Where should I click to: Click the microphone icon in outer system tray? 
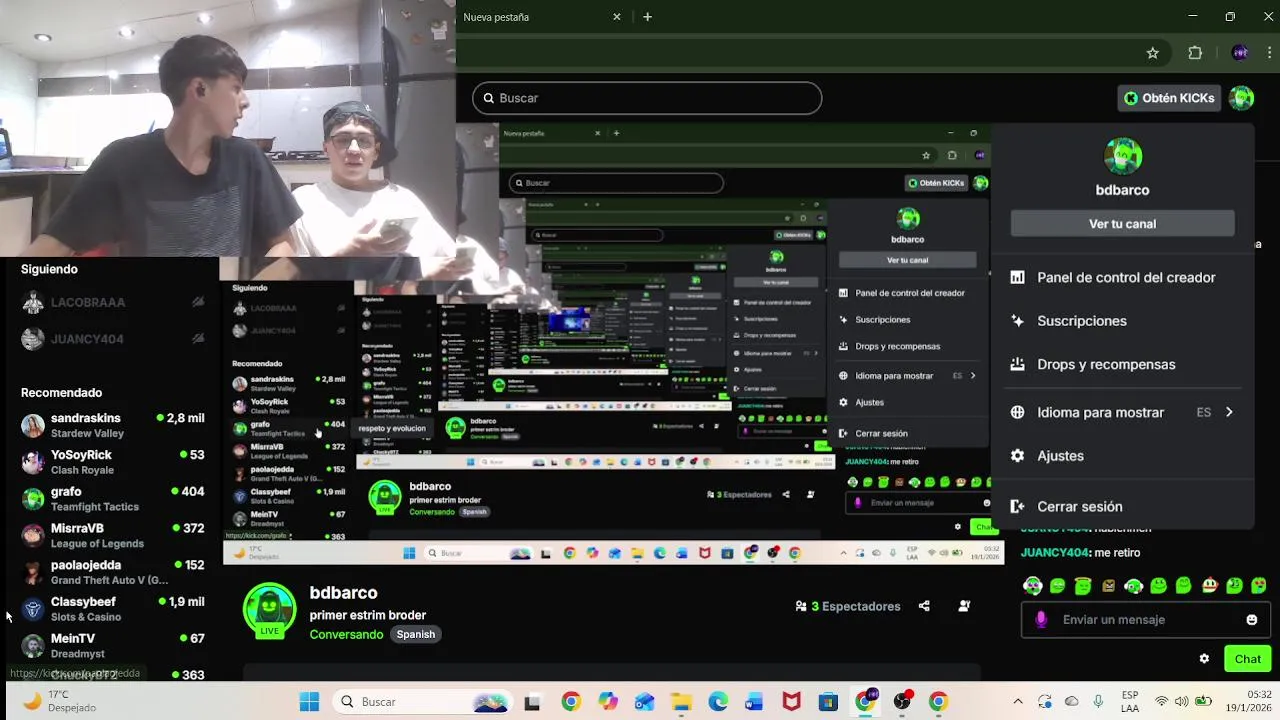click(1098, 702)
